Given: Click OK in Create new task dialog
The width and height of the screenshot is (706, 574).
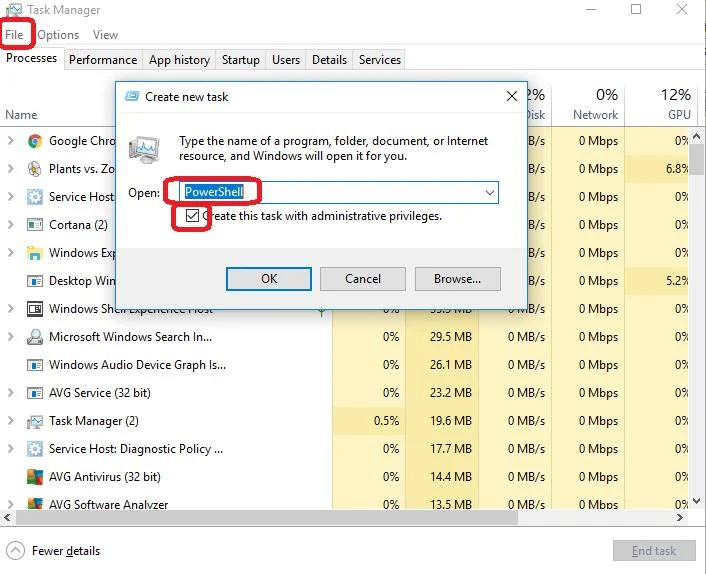Looking at the screenshot, I should (x=269, y=279).
